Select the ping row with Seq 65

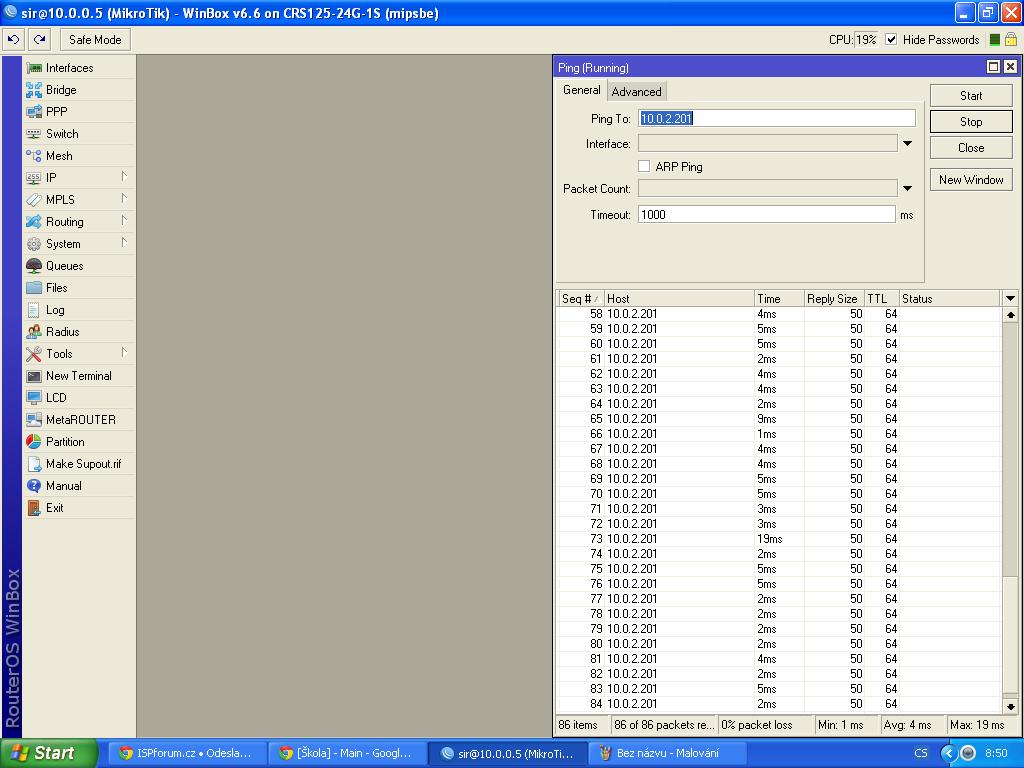(779, 419)
